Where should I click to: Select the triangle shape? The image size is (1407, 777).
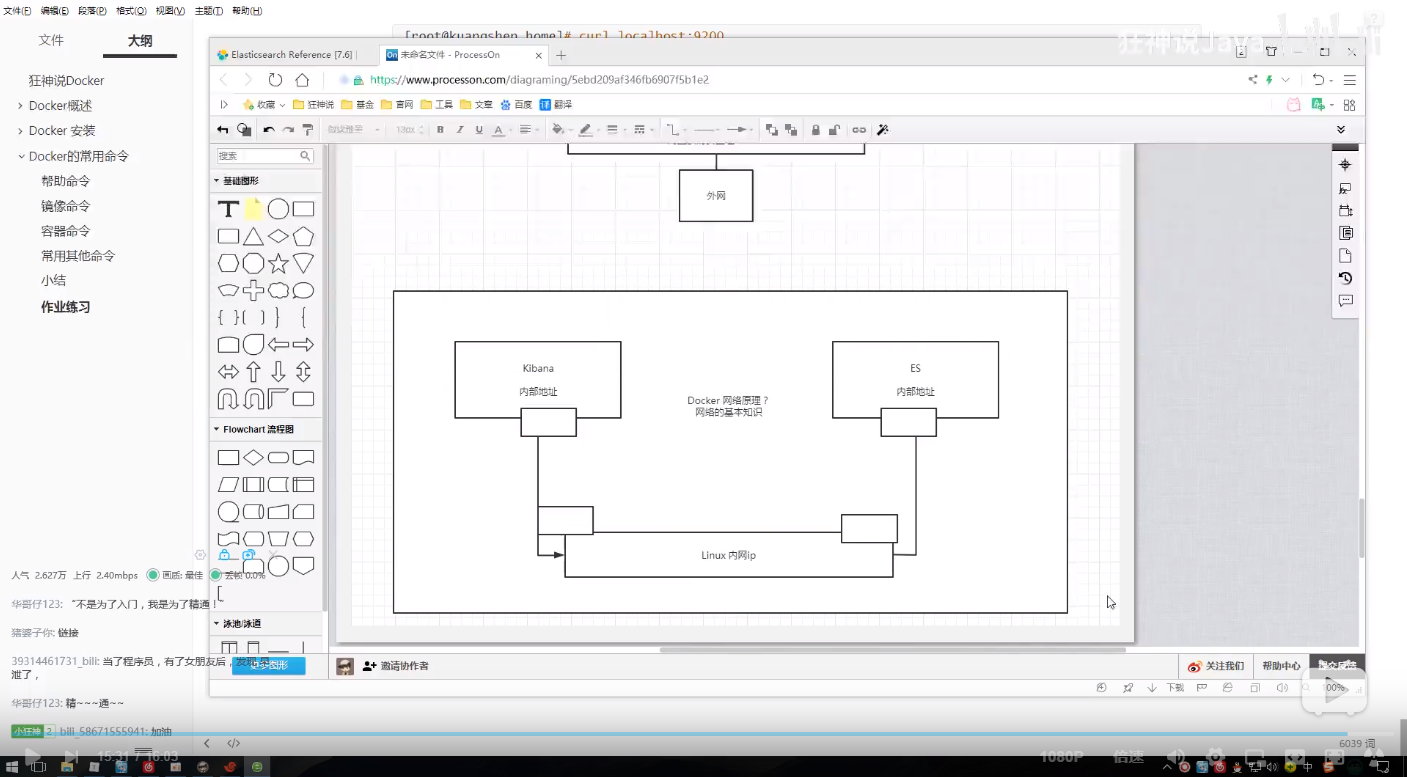(x=253, y=237)
